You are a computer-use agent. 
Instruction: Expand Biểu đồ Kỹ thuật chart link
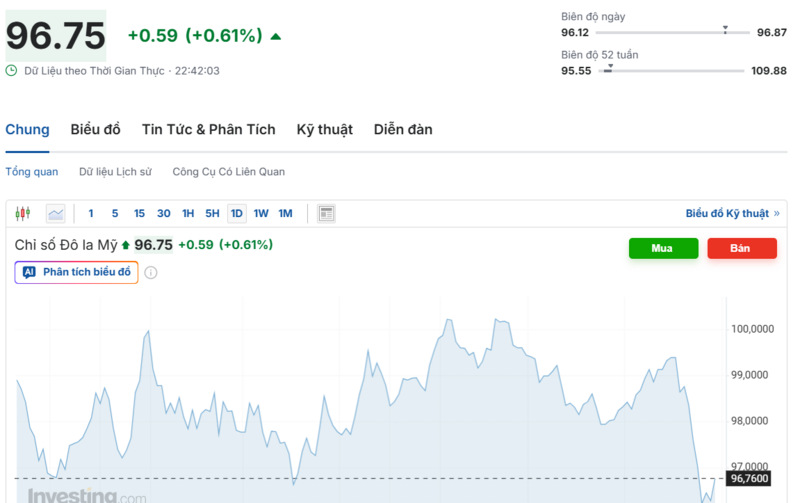pyautogui.click(x=732, y=213)
